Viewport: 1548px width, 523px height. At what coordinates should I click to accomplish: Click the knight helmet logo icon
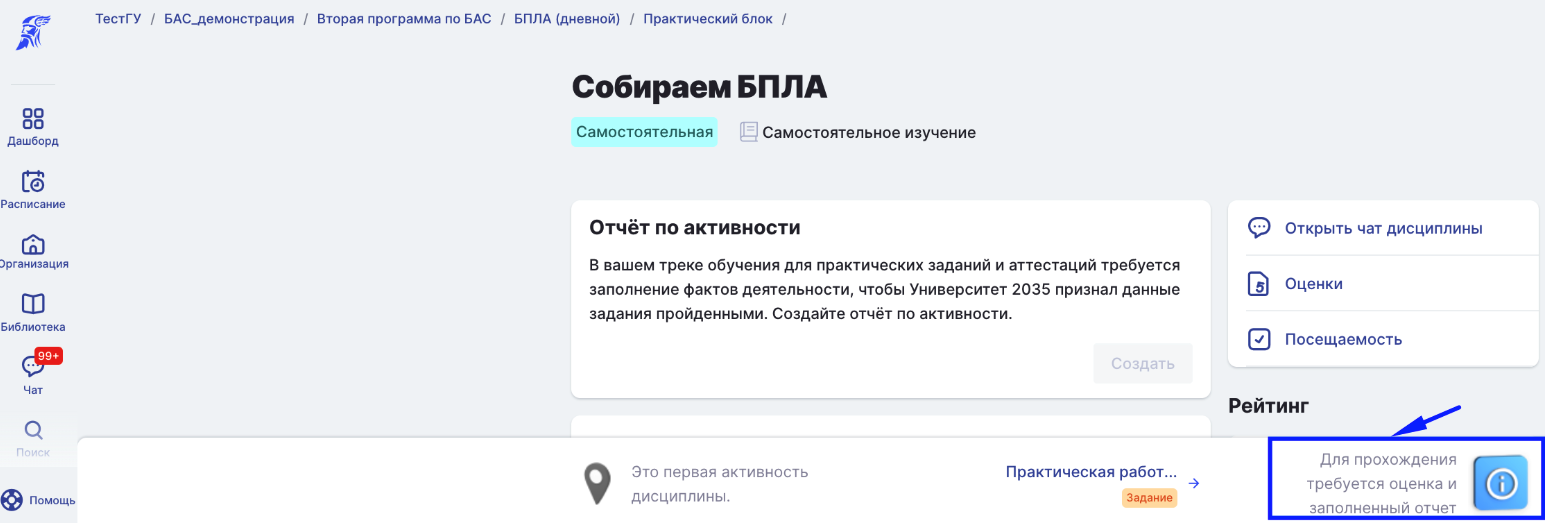tap(26, 32)
